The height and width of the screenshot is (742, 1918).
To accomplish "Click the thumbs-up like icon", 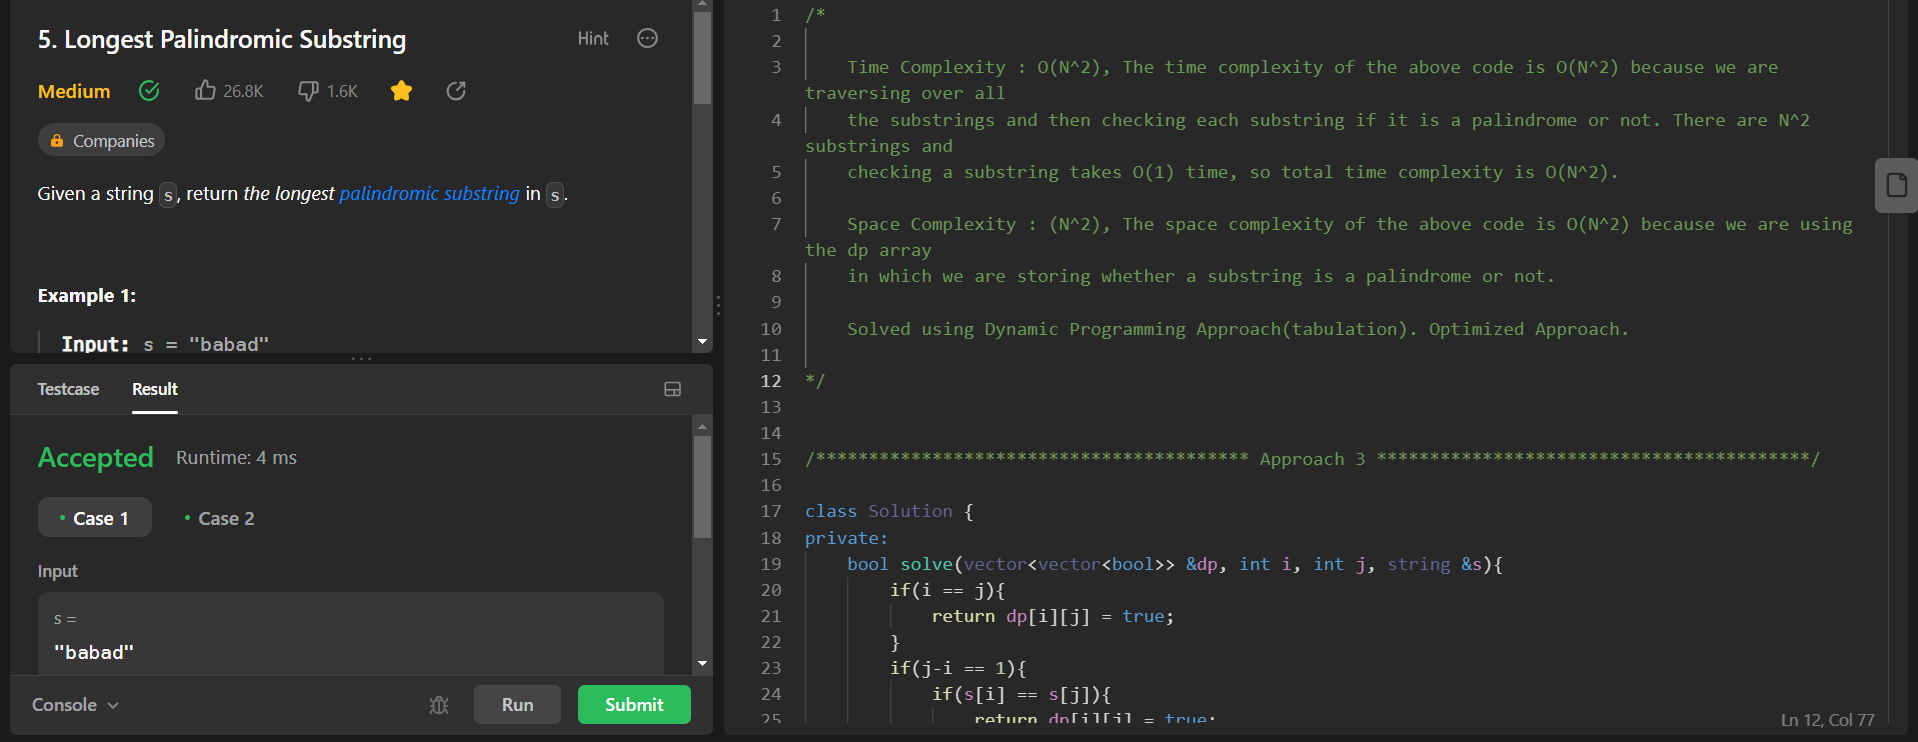I will (x=205, y=91).
